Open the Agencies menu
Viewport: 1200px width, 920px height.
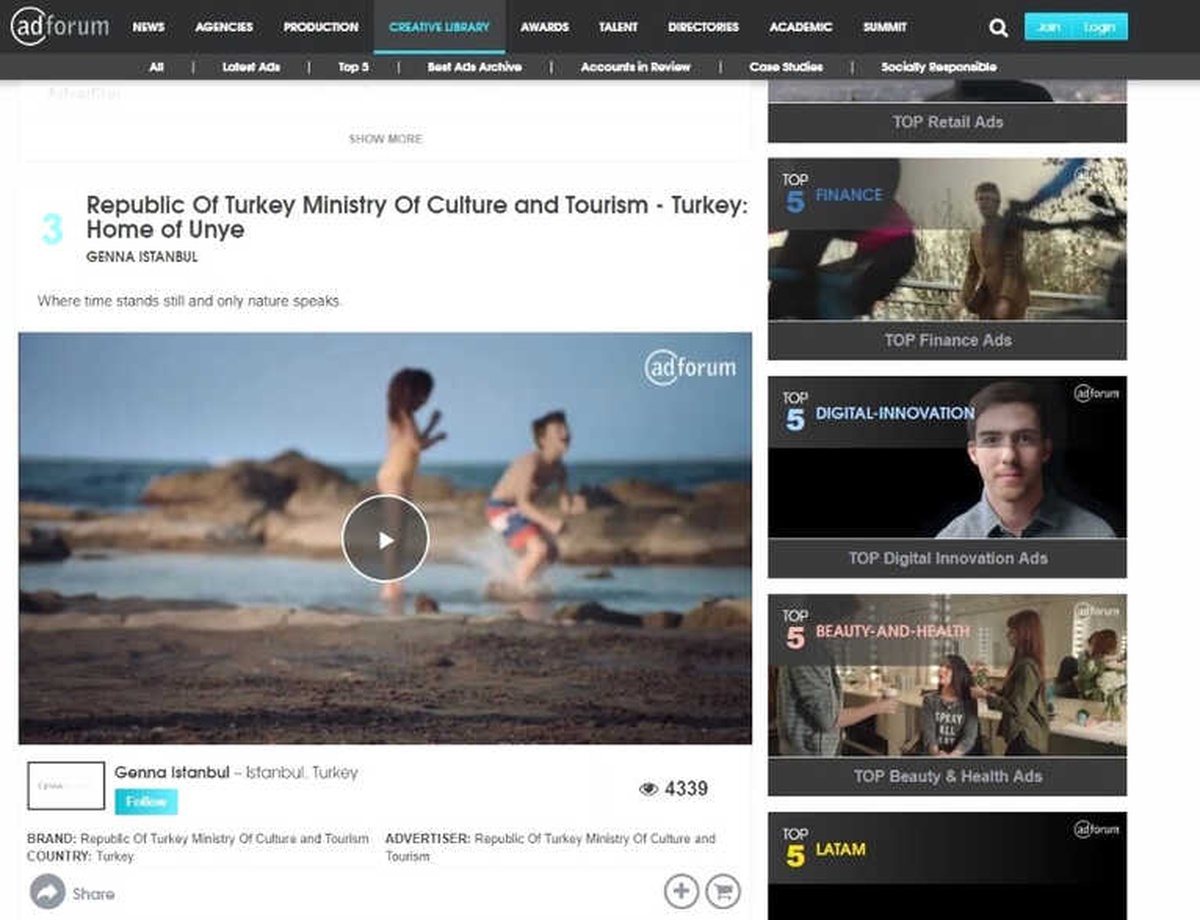224,27
